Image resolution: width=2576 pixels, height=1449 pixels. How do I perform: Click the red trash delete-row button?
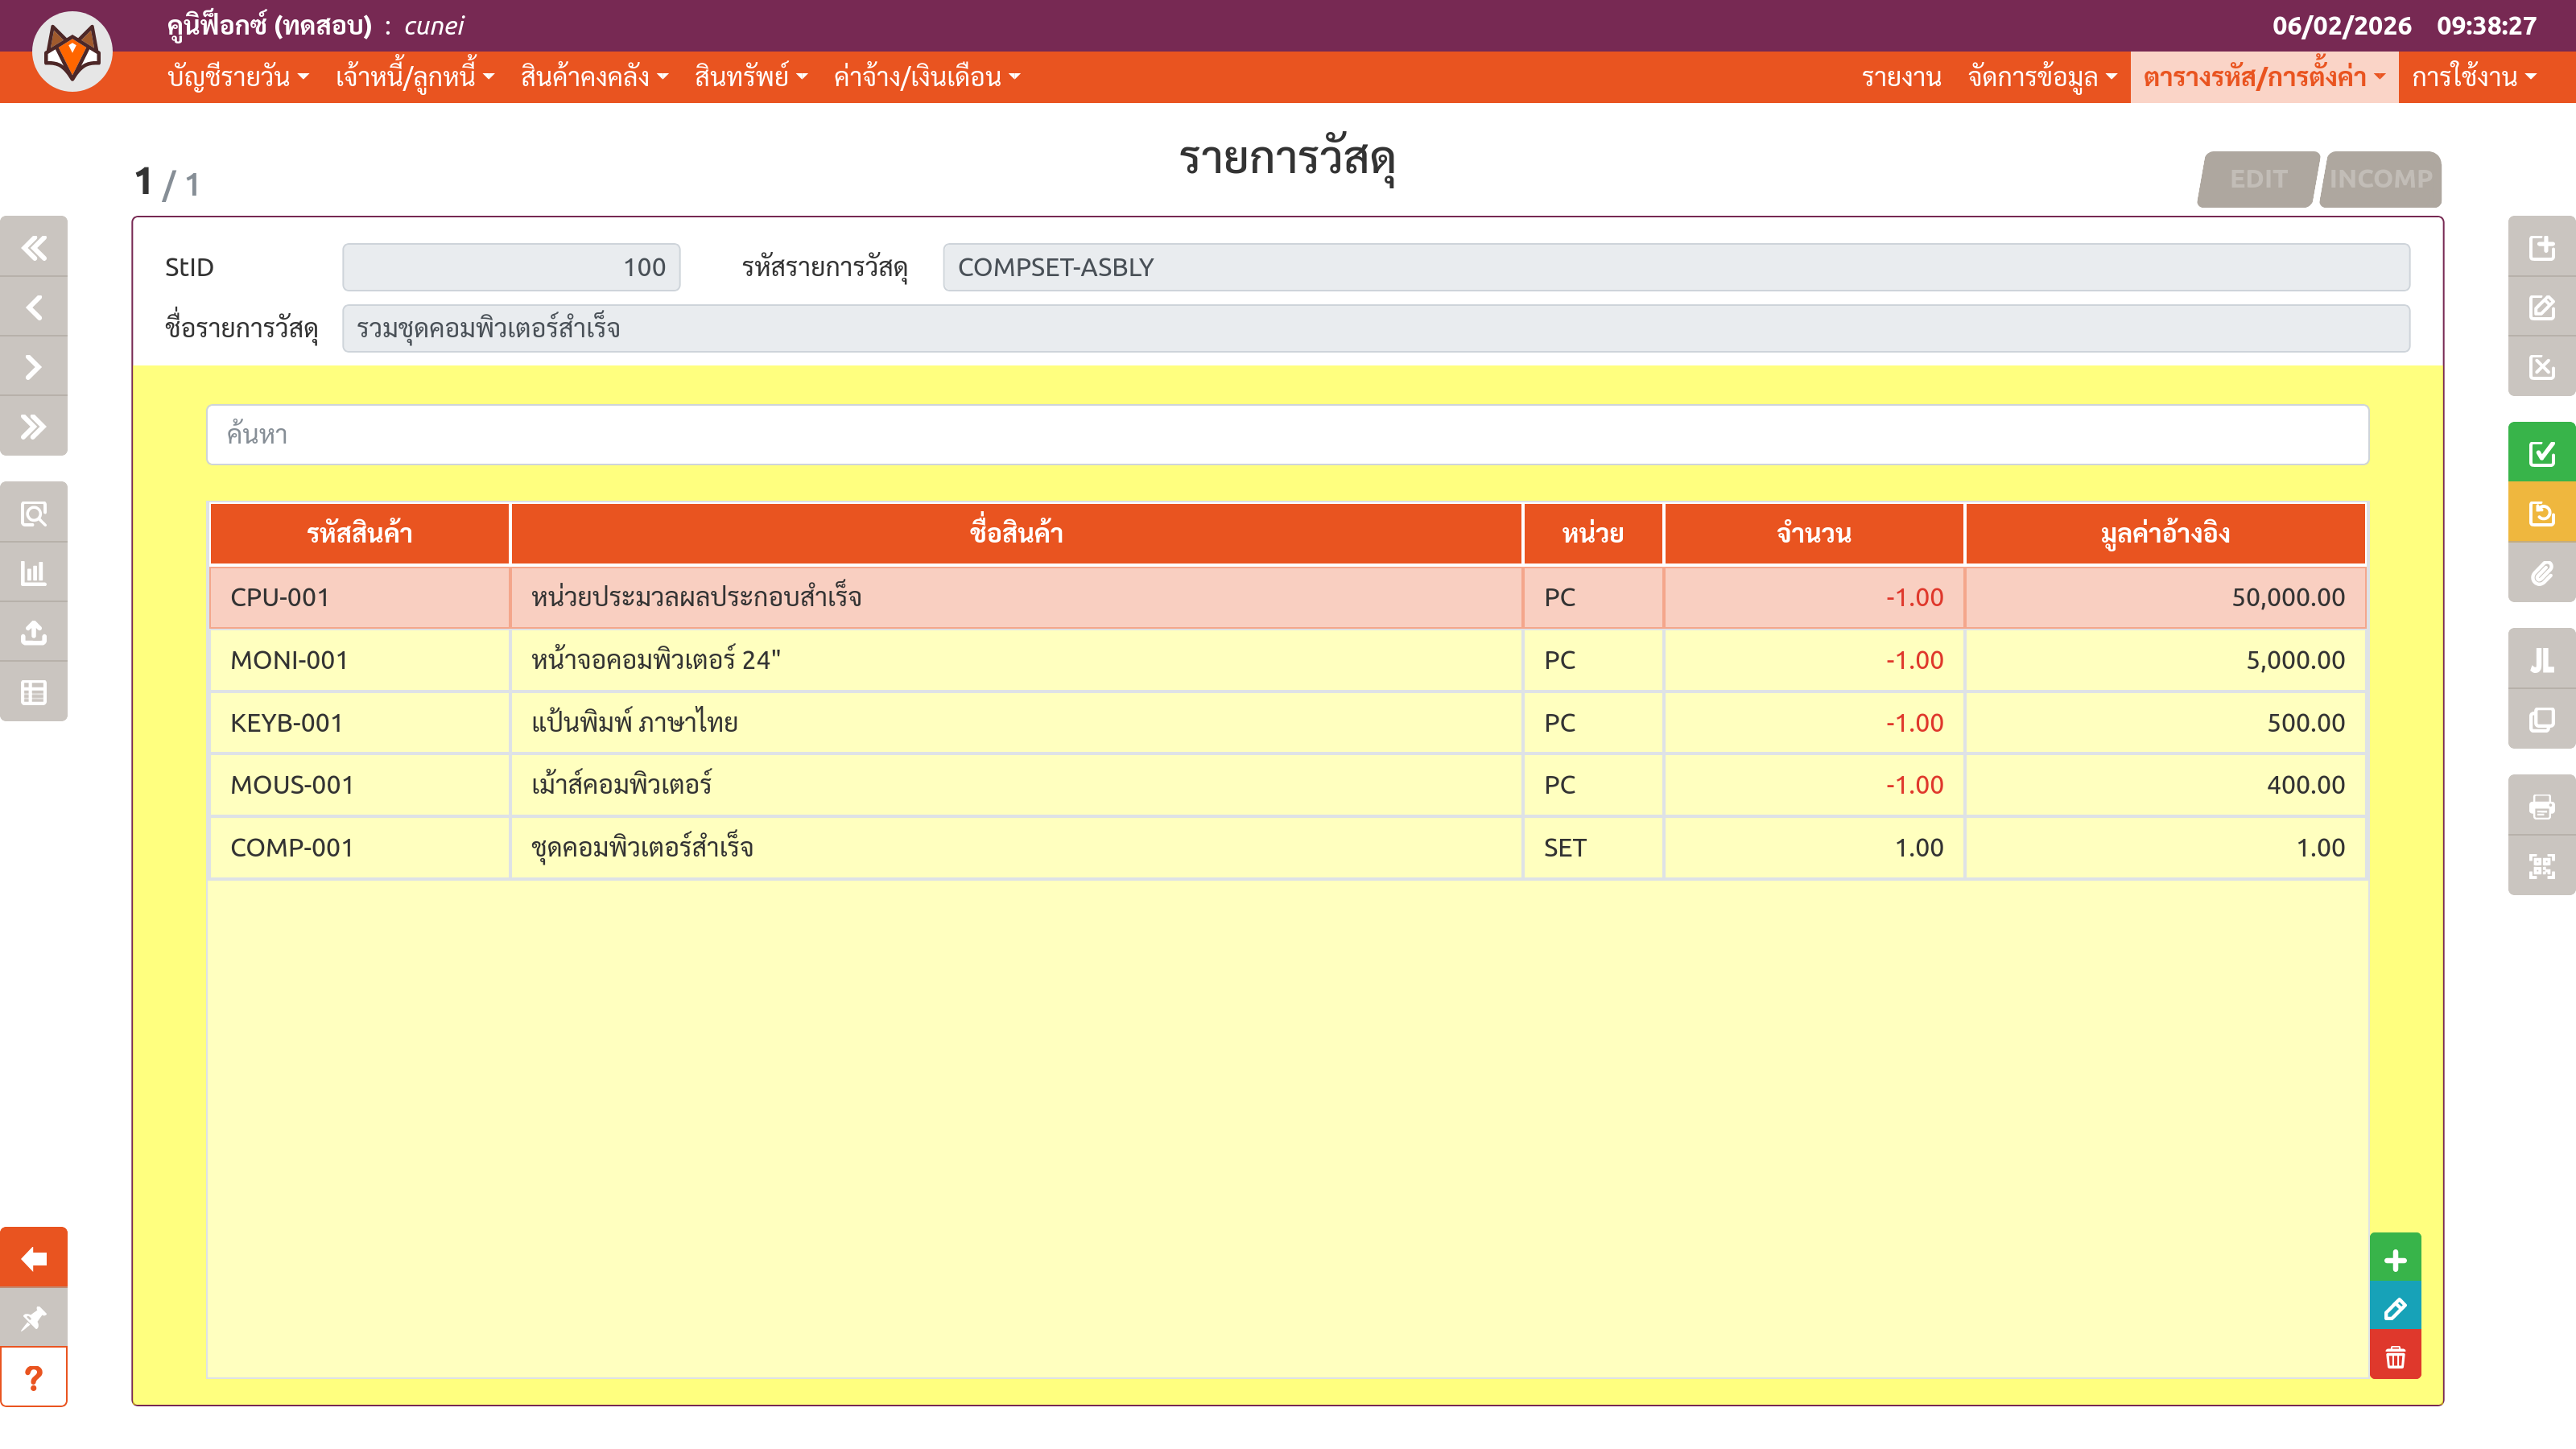coord(2394,1357)
